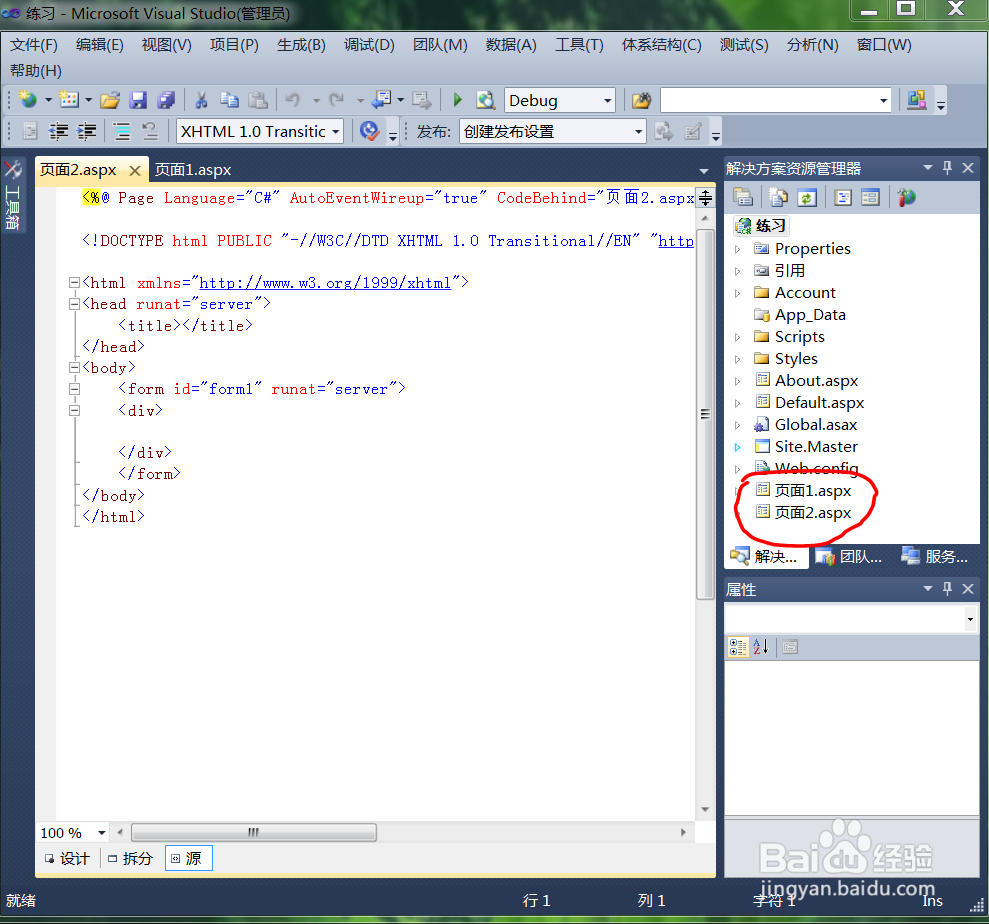Viewport: 989px width, 924px height.
Task: Collapse the html element outline
Action: [x=74, y=283]
